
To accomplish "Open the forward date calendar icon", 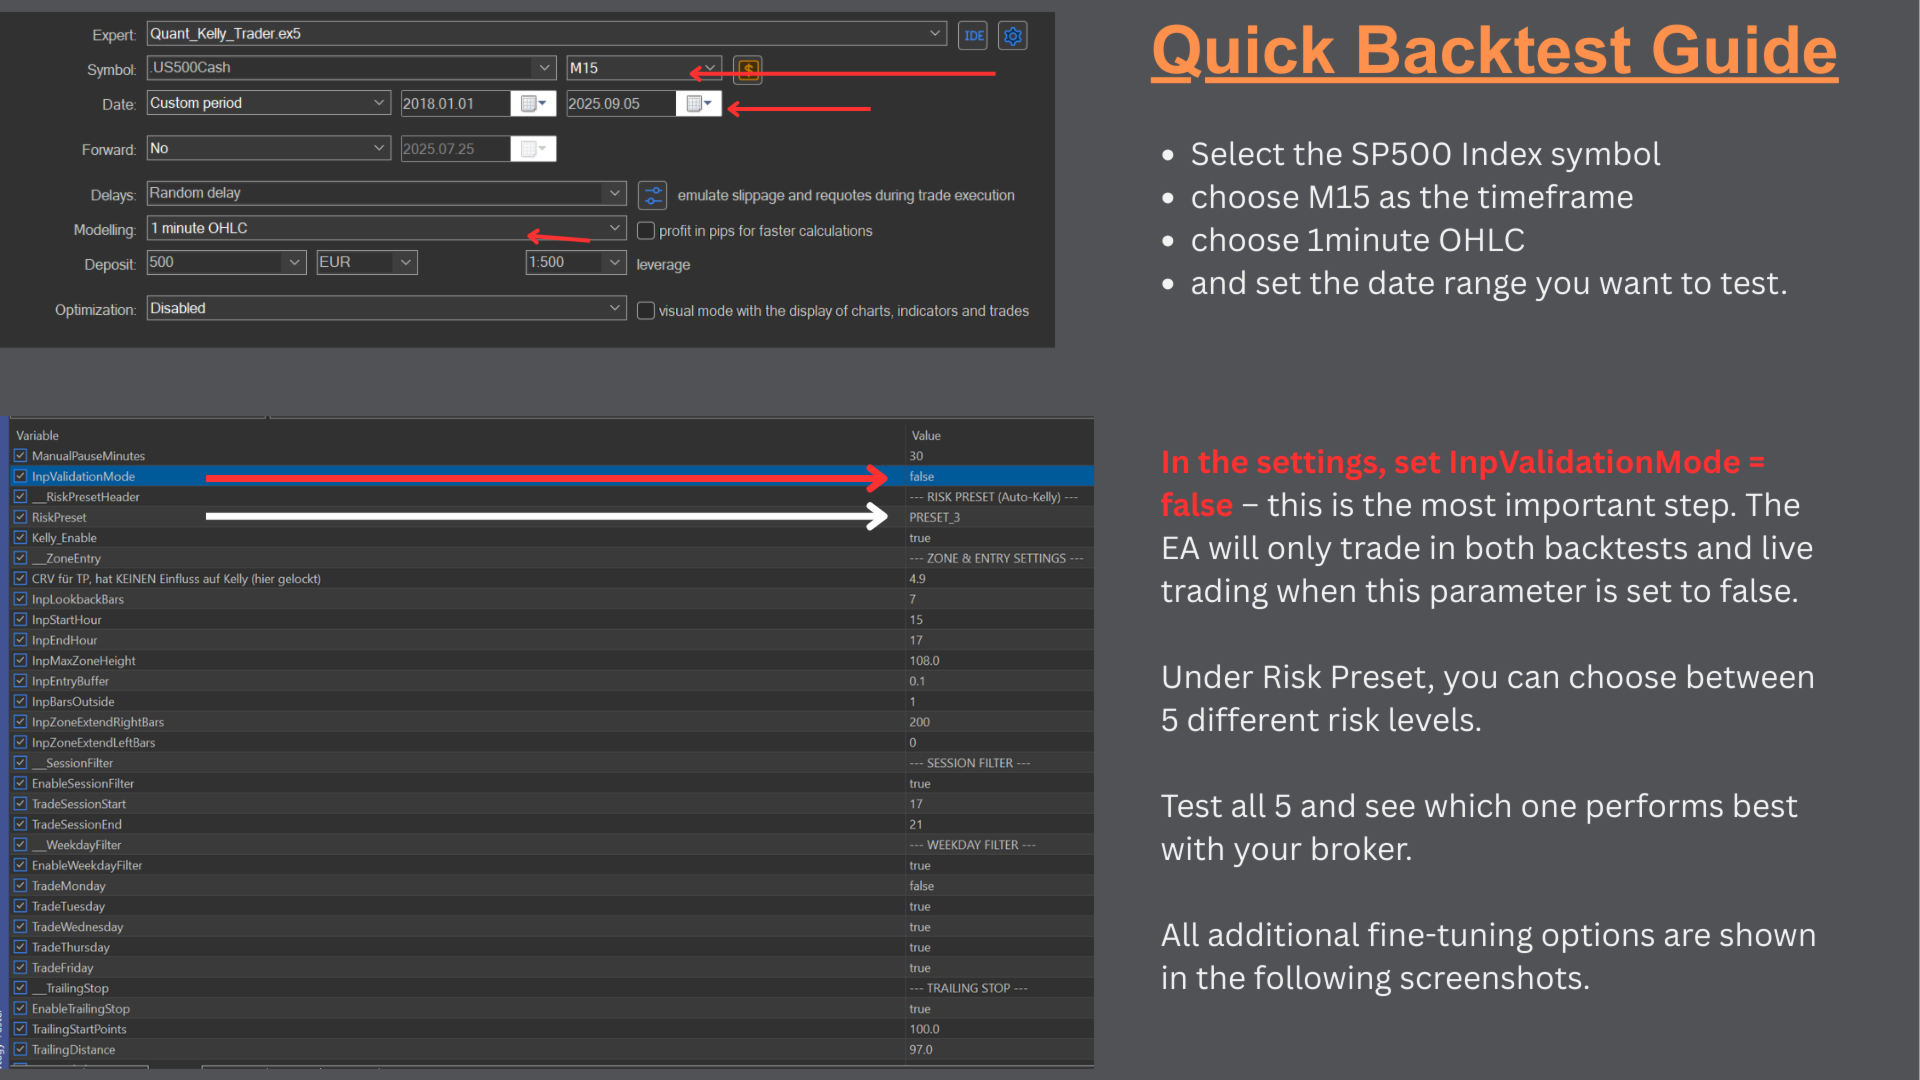I will (533, 149).
